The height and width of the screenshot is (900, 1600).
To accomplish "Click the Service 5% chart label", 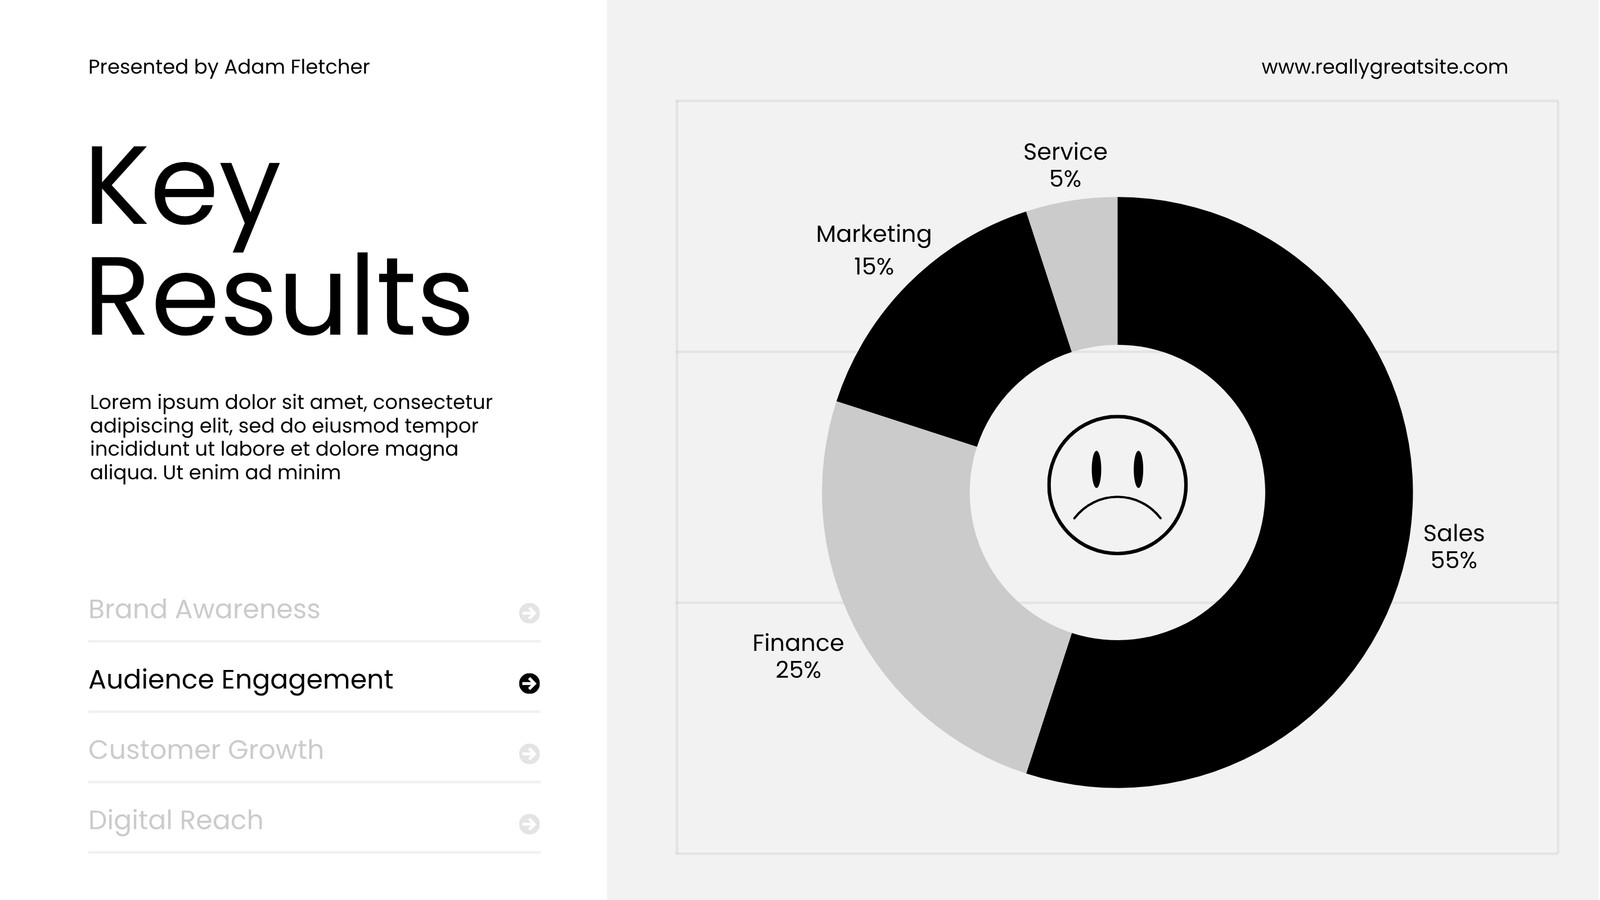I will 1065,165.
